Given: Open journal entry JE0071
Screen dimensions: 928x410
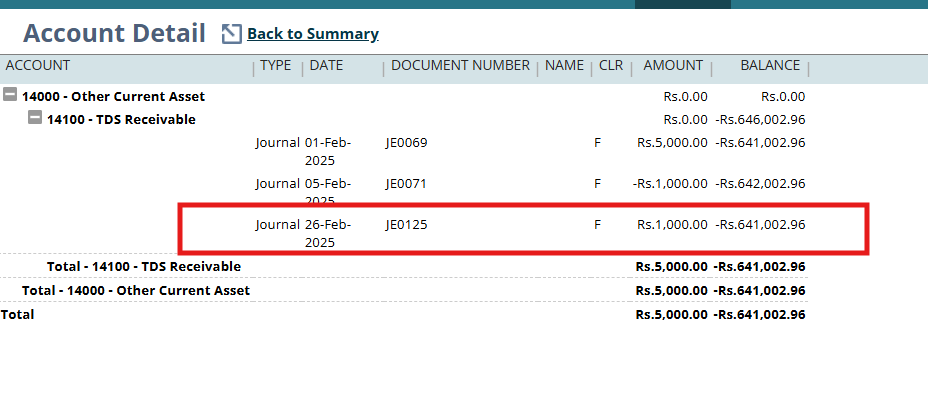Looking at the screenshot, I should tap(406, 184).
